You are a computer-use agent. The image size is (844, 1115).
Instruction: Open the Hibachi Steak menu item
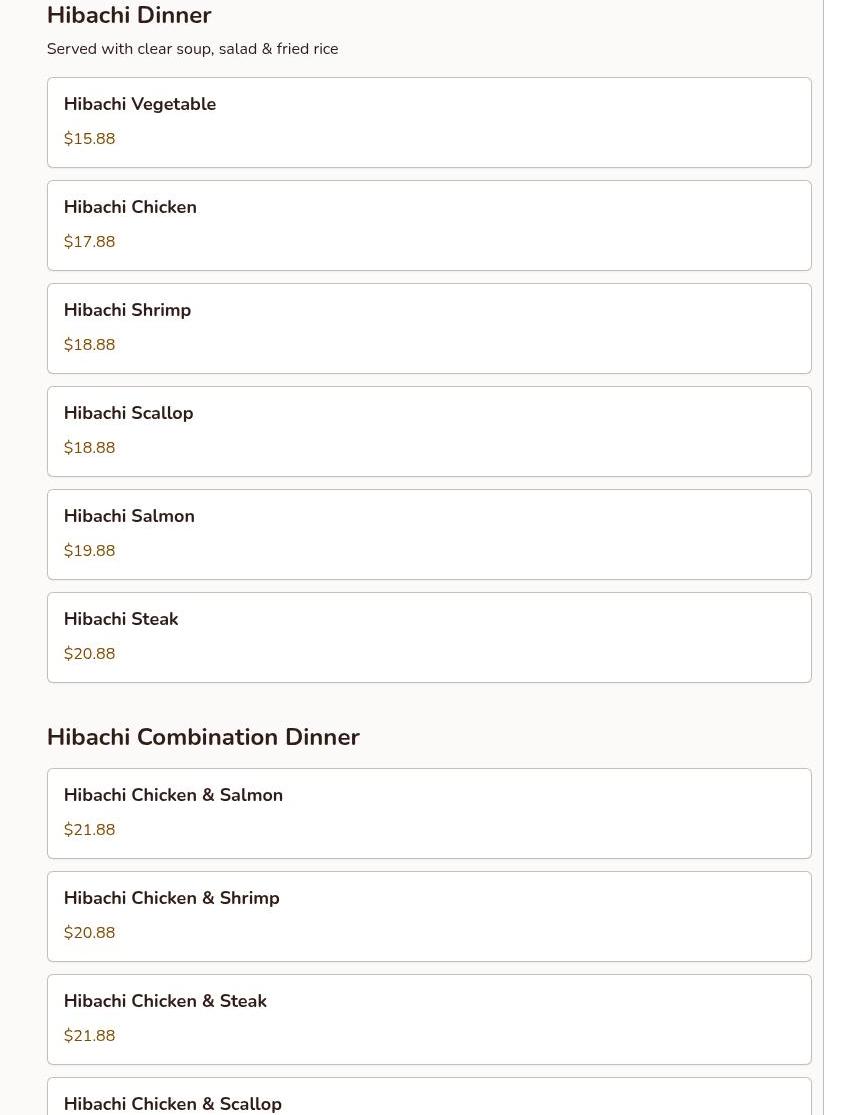[429, 638]
